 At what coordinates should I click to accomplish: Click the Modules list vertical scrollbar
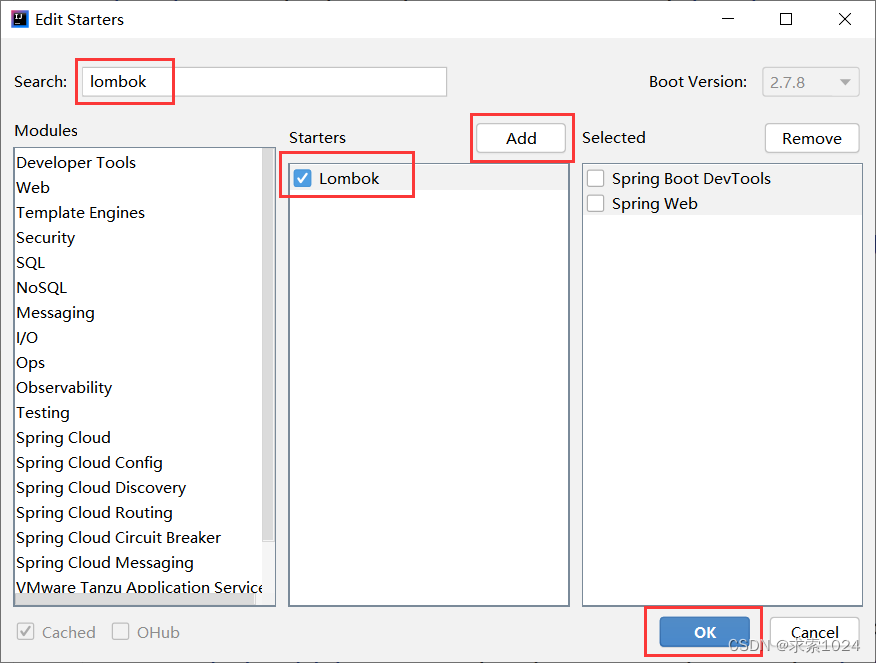point(268,345)
